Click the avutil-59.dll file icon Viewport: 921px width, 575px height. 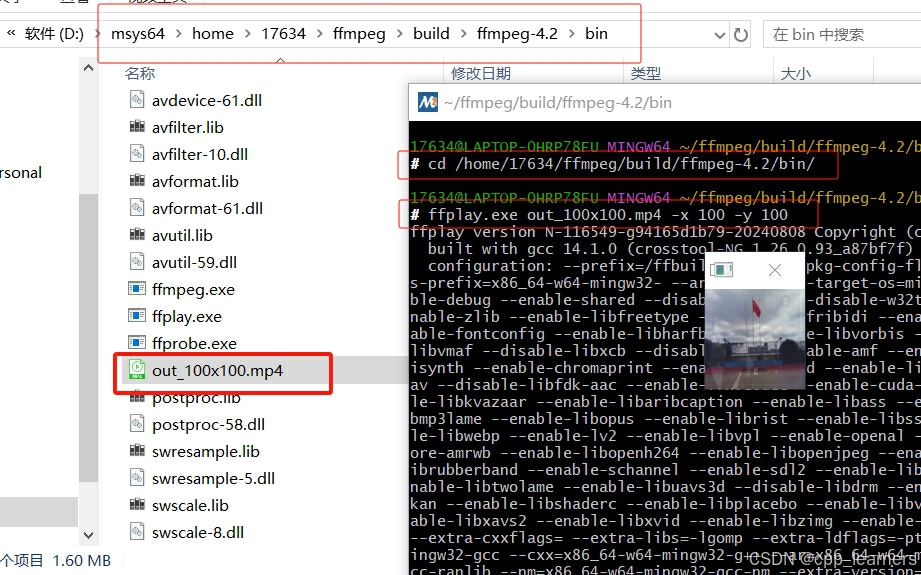pyautogui.click(x=137, y=262)
